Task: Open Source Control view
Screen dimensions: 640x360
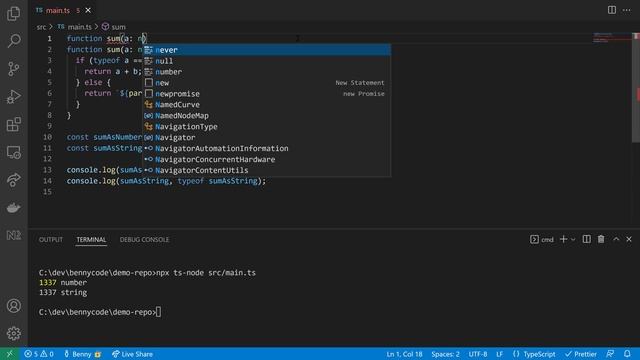Action: coord(13,69)
